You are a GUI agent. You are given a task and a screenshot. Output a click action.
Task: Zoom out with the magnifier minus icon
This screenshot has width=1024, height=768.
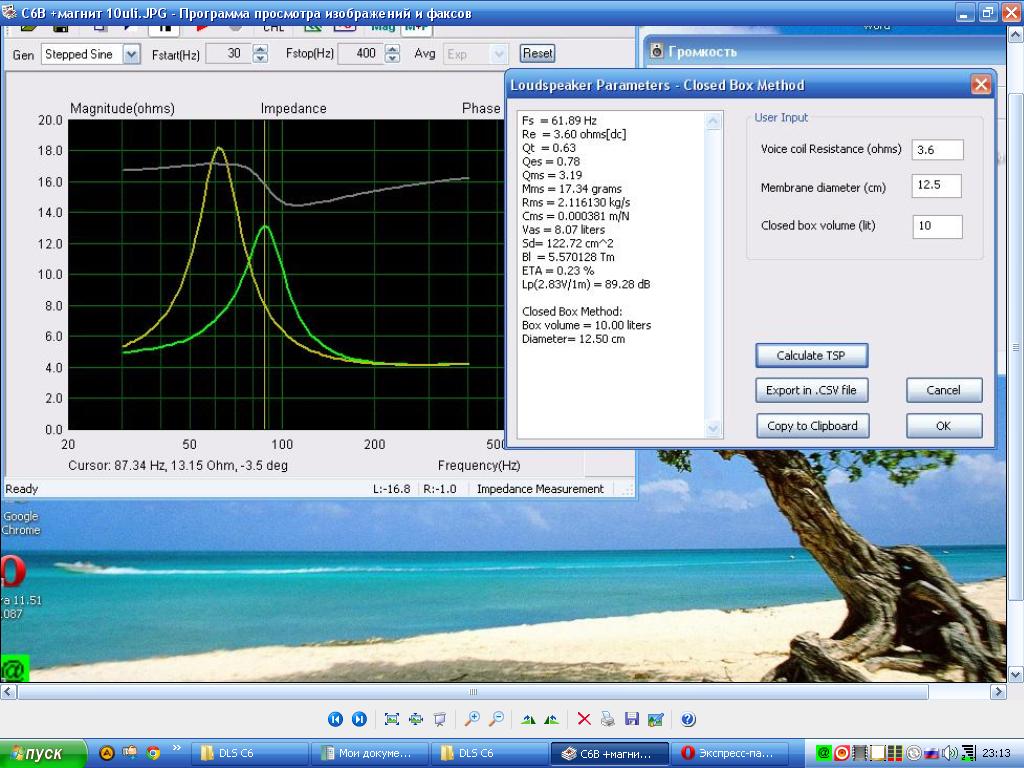496,719
